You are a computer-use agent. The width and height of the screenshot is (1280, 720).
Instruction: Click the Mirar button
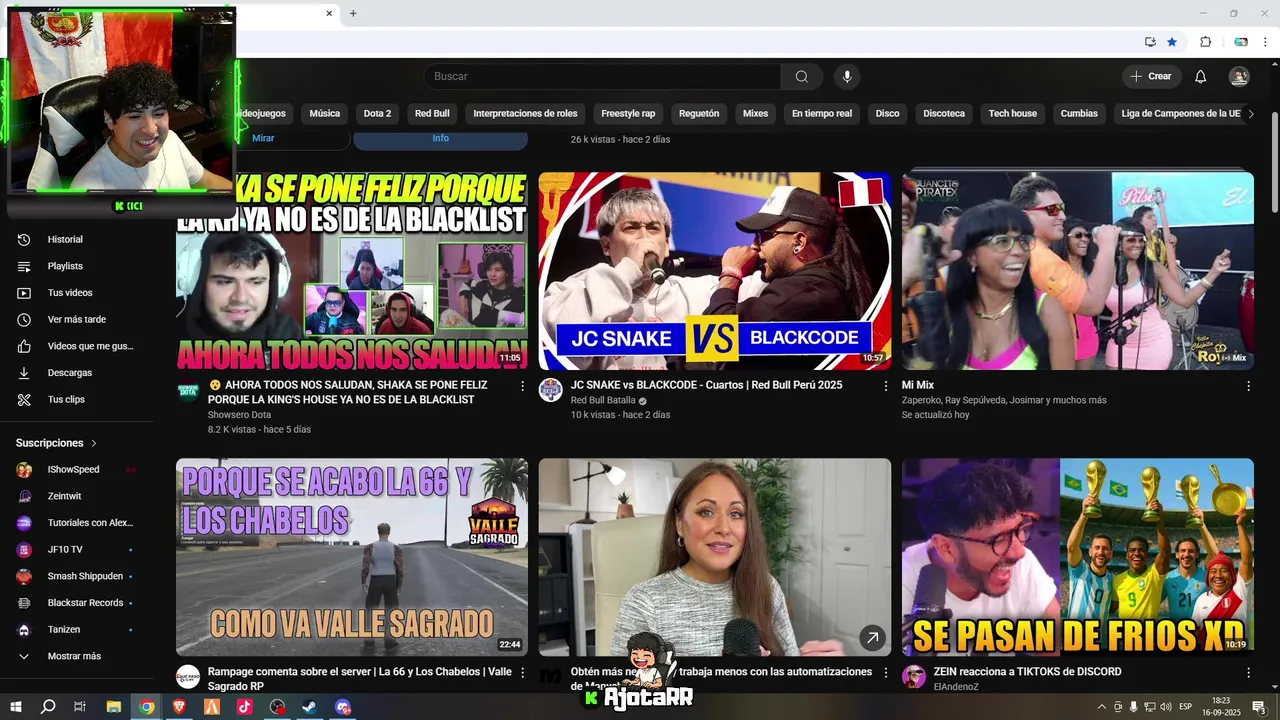tap(263, 139)
